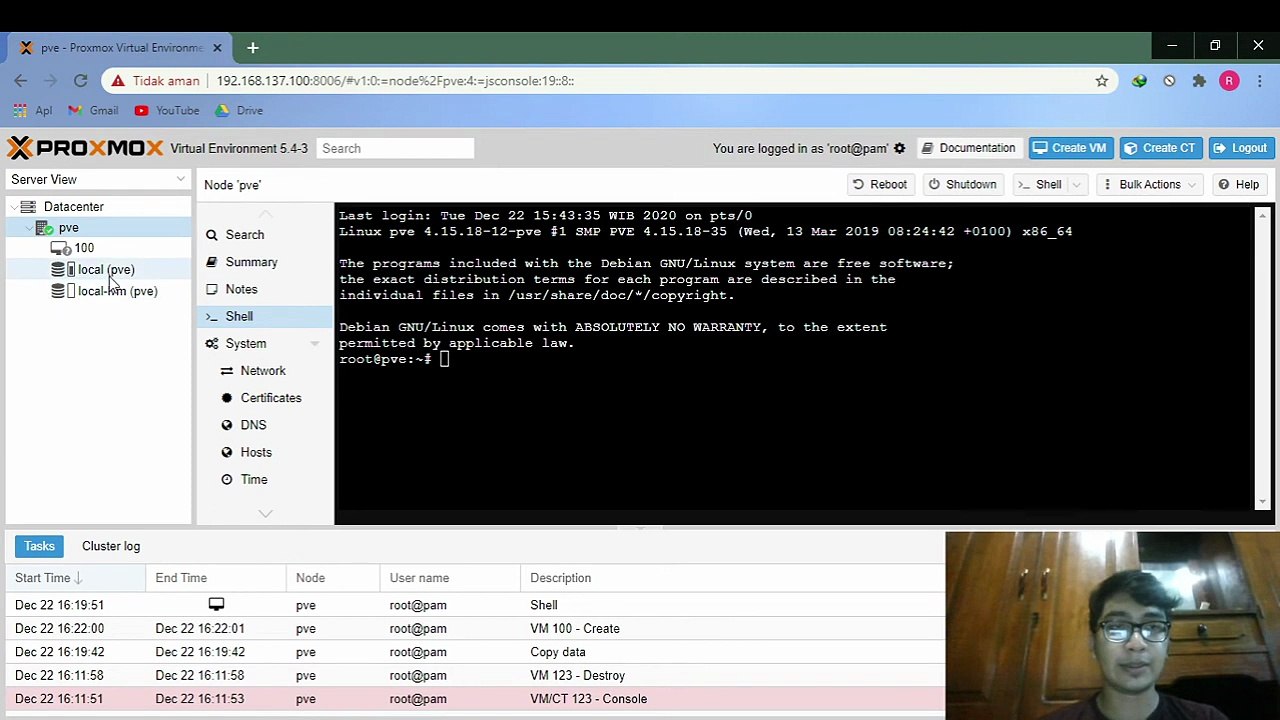Open Gmail bookmark
This screenshot has width=1280, height=720.
coord(94,110)
